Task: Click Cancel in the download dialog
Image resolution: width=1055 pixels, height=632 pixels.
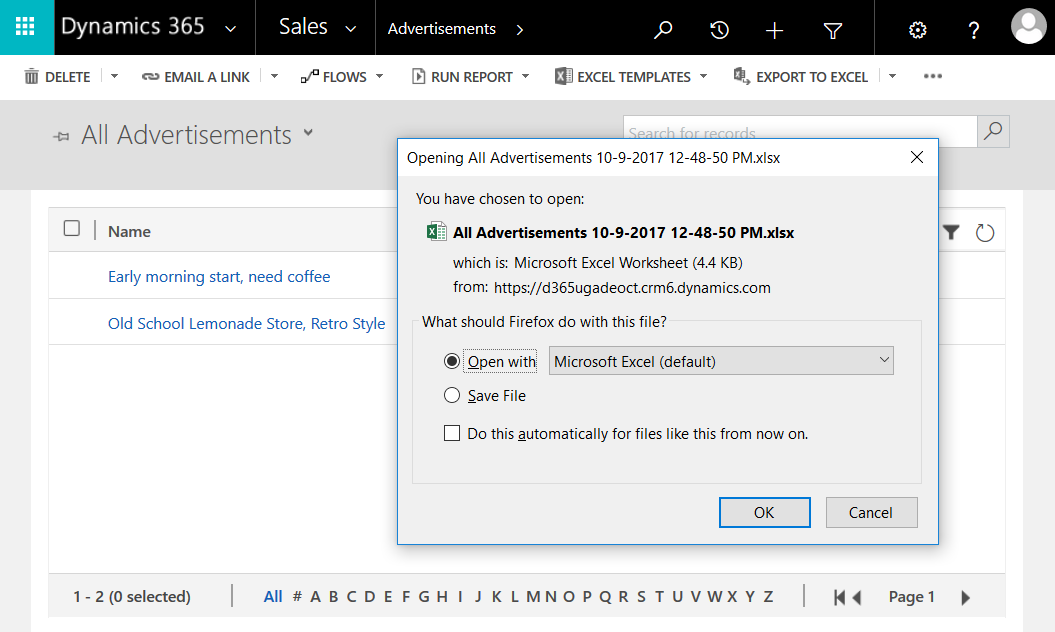Action: click(x=871, y=512)
